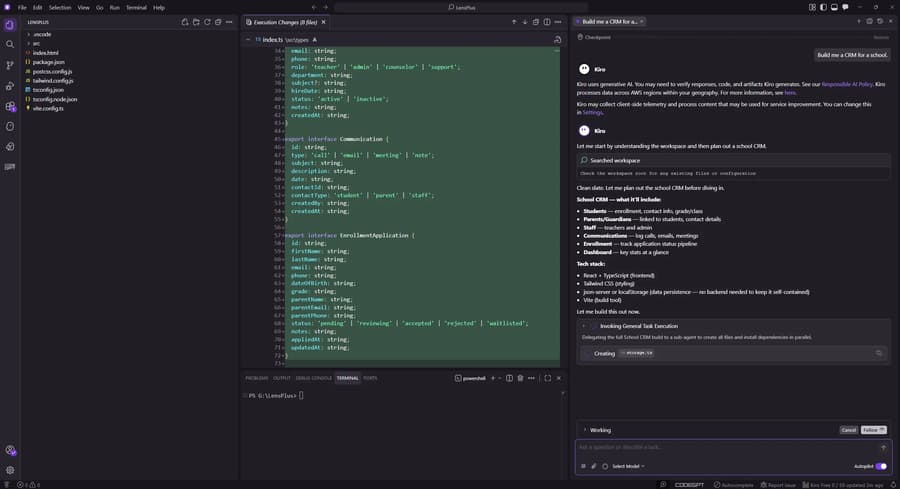This screenshot has height=489, width=900.
Task: Click into the chat question input field
Action: 726,447
